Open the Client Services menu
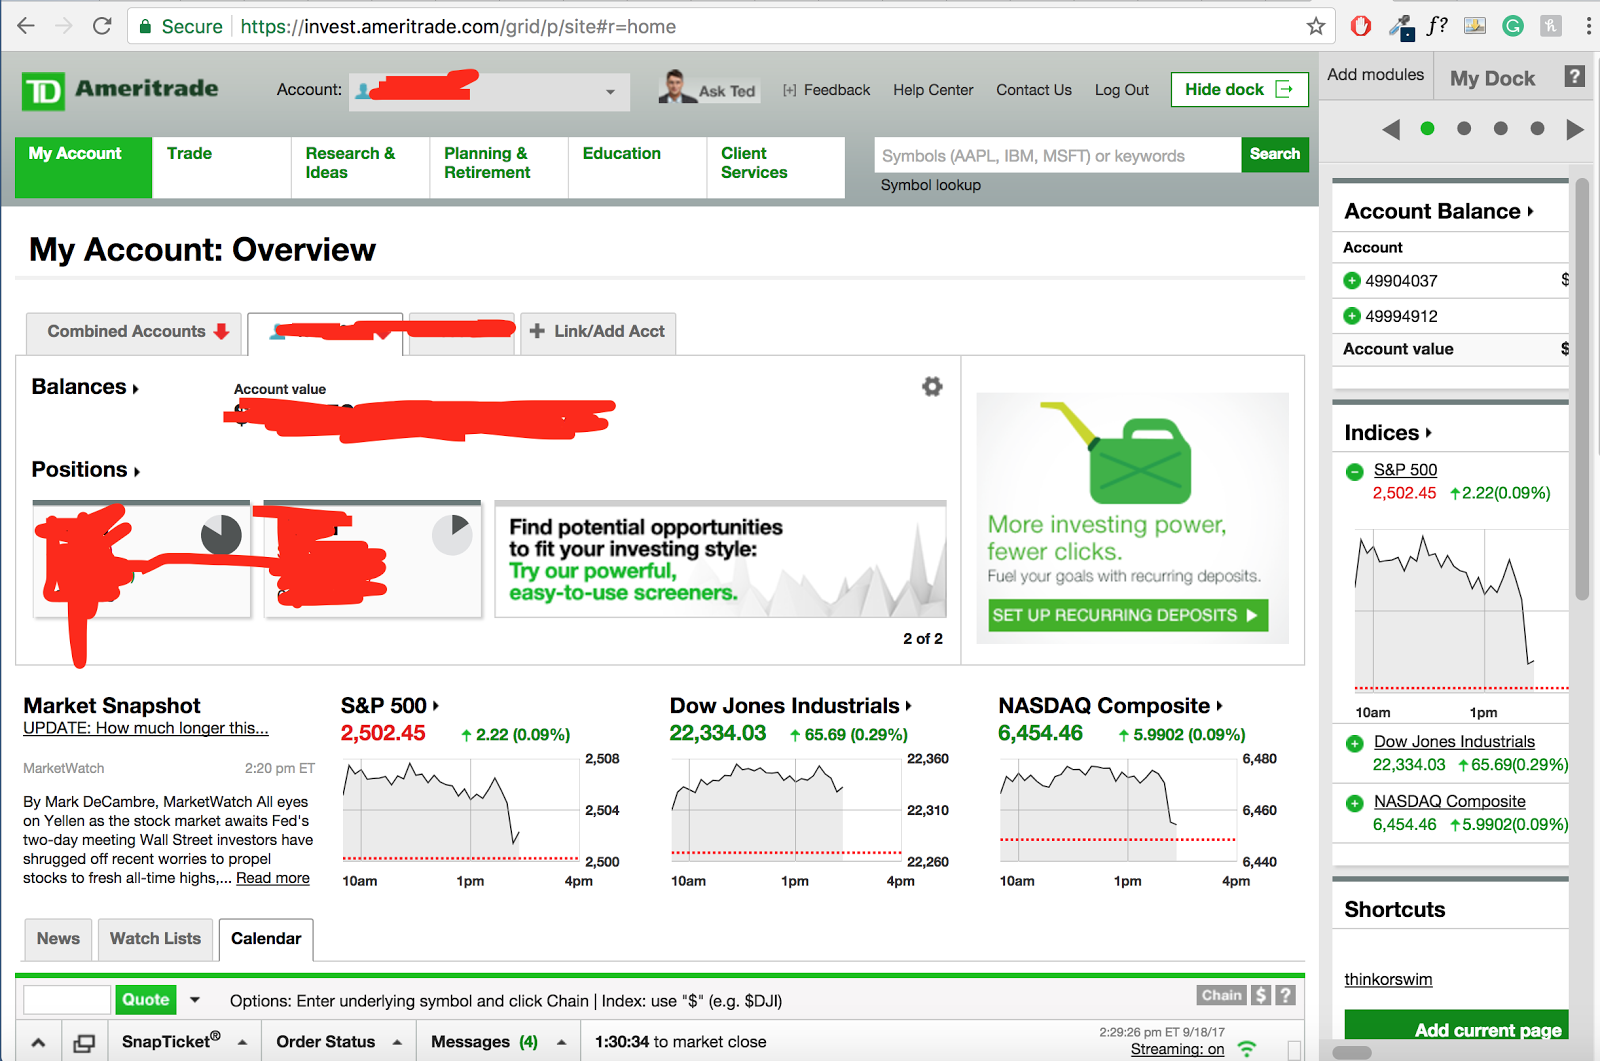Image resolution: width=1600 pixels, height=1061 pixels. click(x=776, y=167)
